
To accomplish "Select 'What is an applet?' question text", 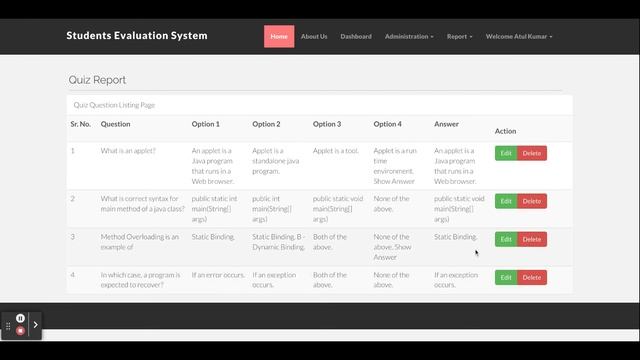I will click(x=128, y=151).
